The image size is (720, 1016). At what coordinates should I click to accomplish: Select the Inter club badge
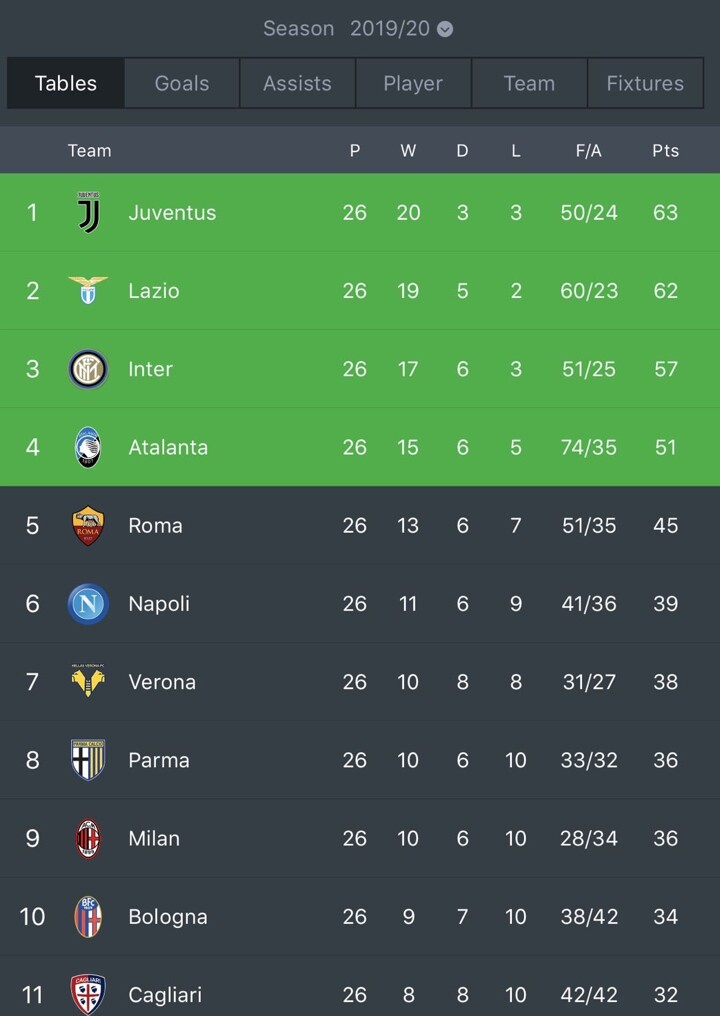point(88,369)
